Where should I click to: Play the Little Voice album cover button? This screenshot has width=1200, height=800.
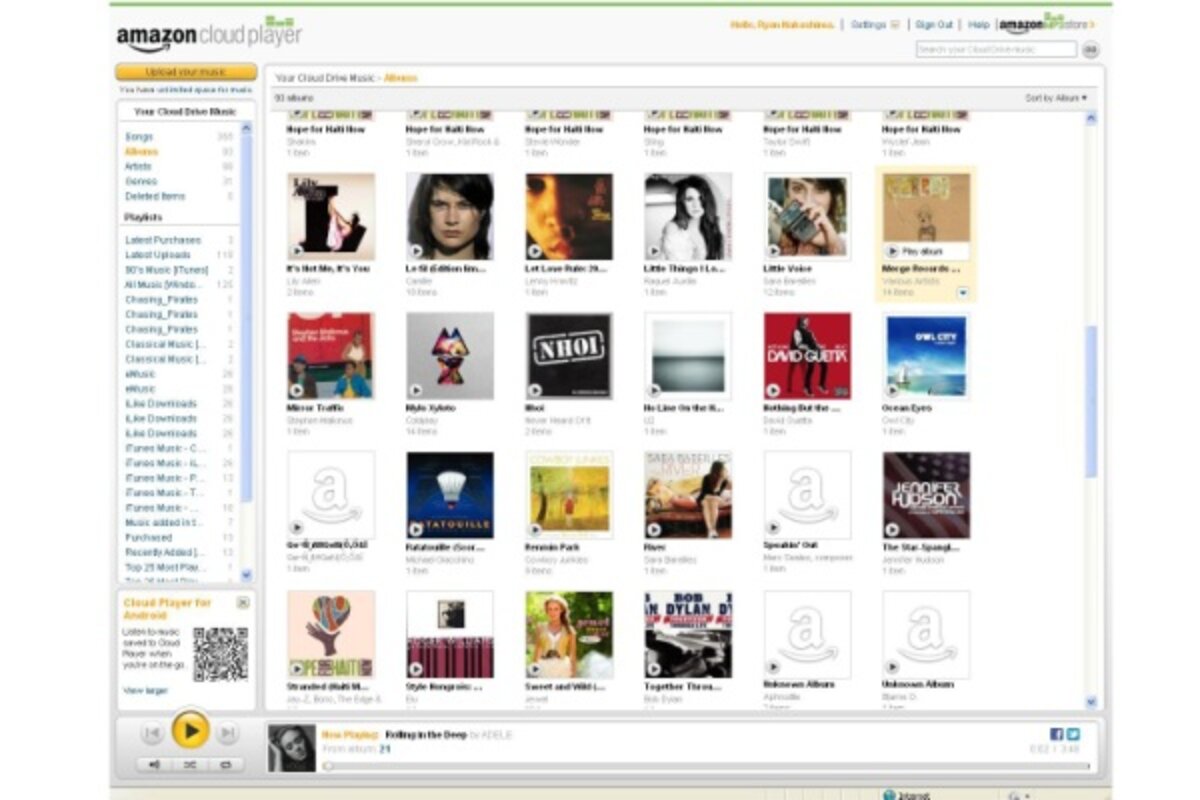773,251
